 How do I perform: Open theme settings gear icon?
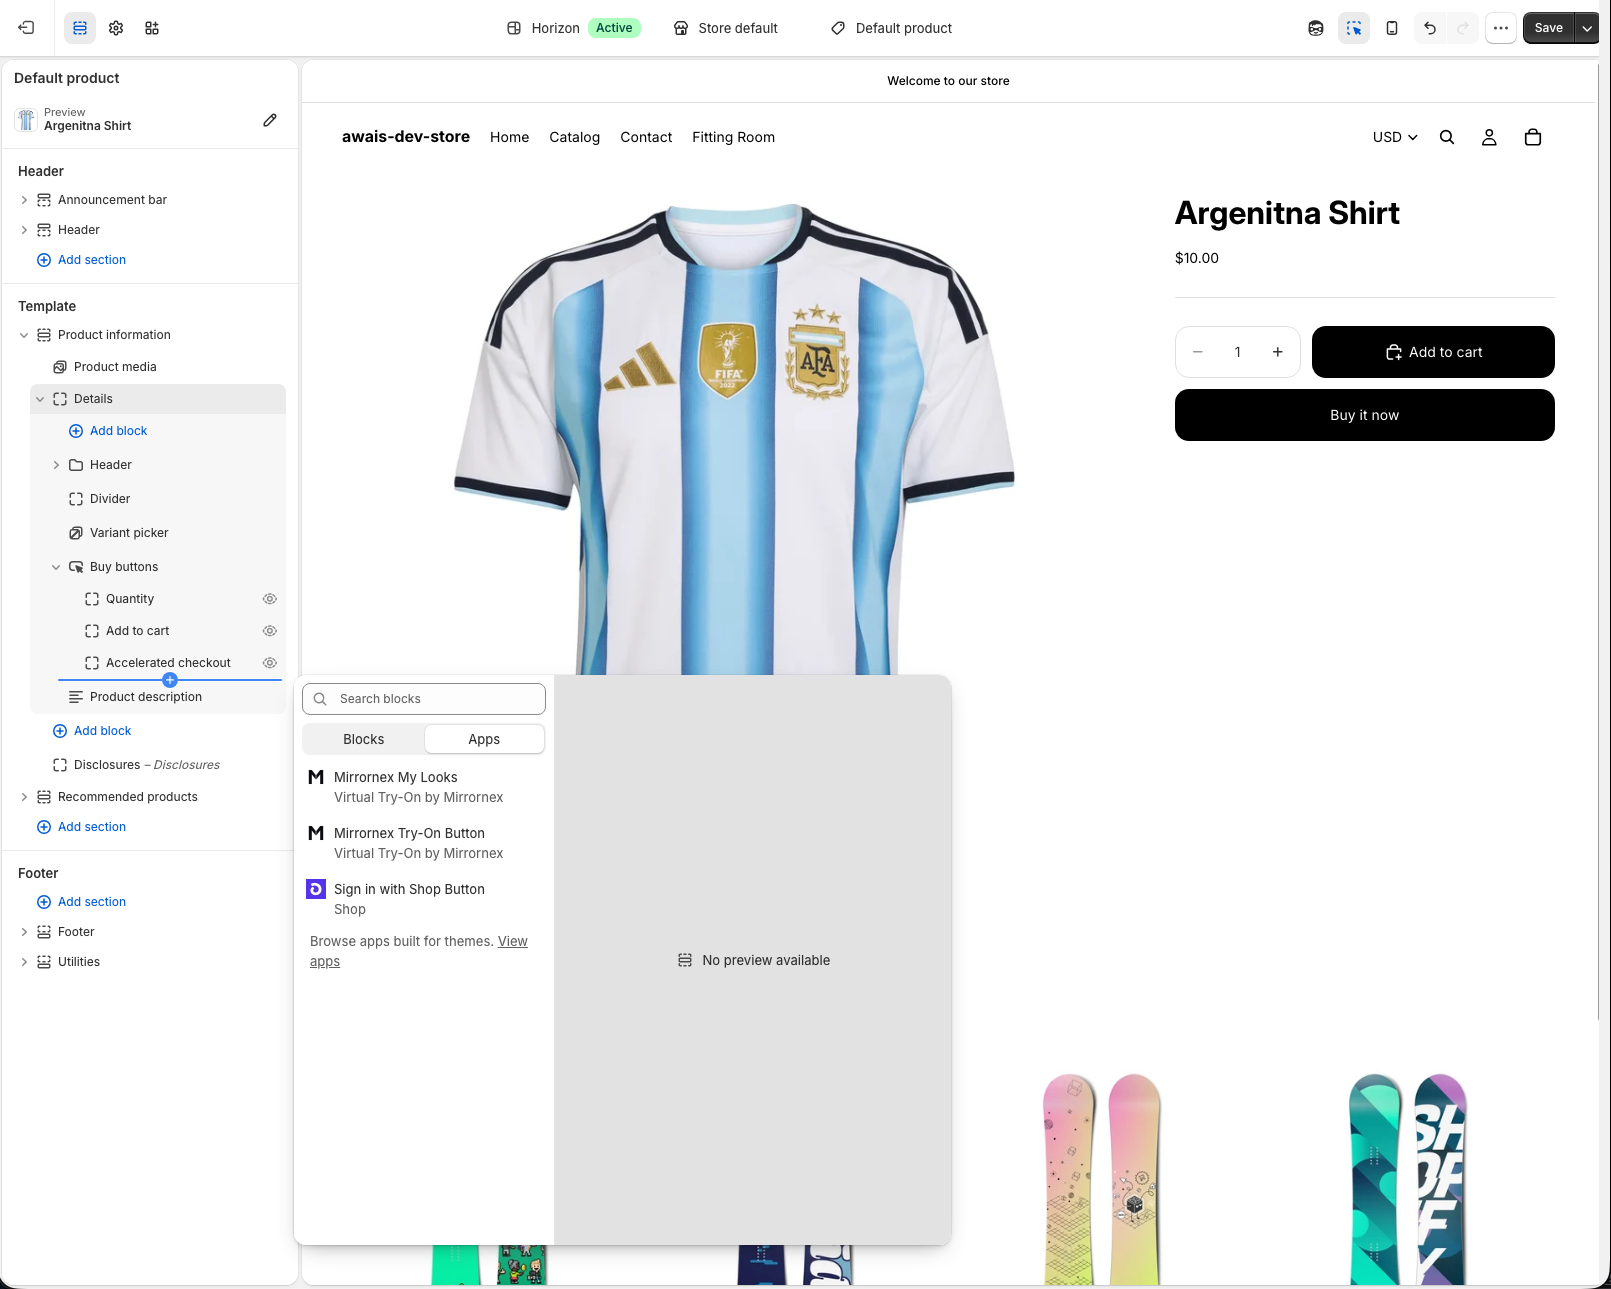(x=116, y=28)
